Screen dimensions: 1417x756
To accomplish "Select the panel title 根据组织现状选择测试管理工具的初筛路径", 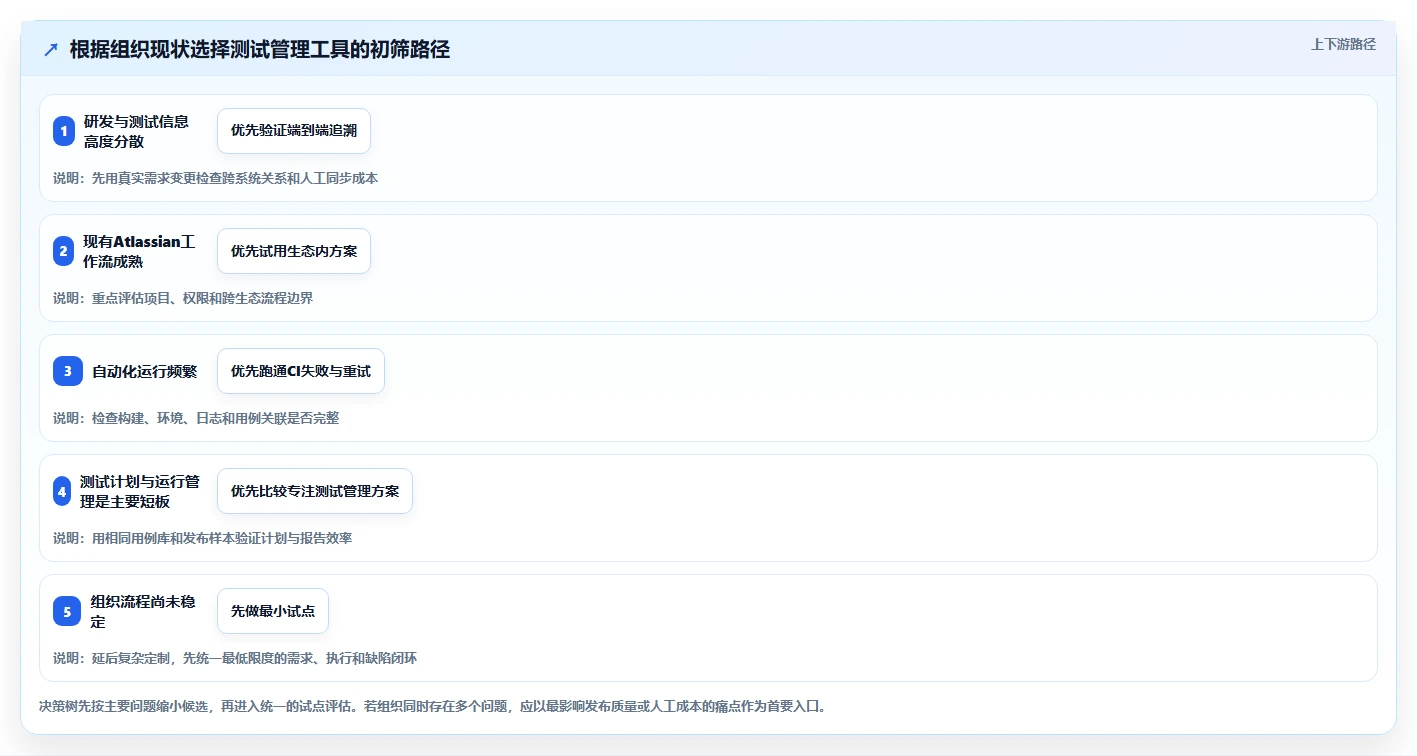I will (x=260, y=50).
